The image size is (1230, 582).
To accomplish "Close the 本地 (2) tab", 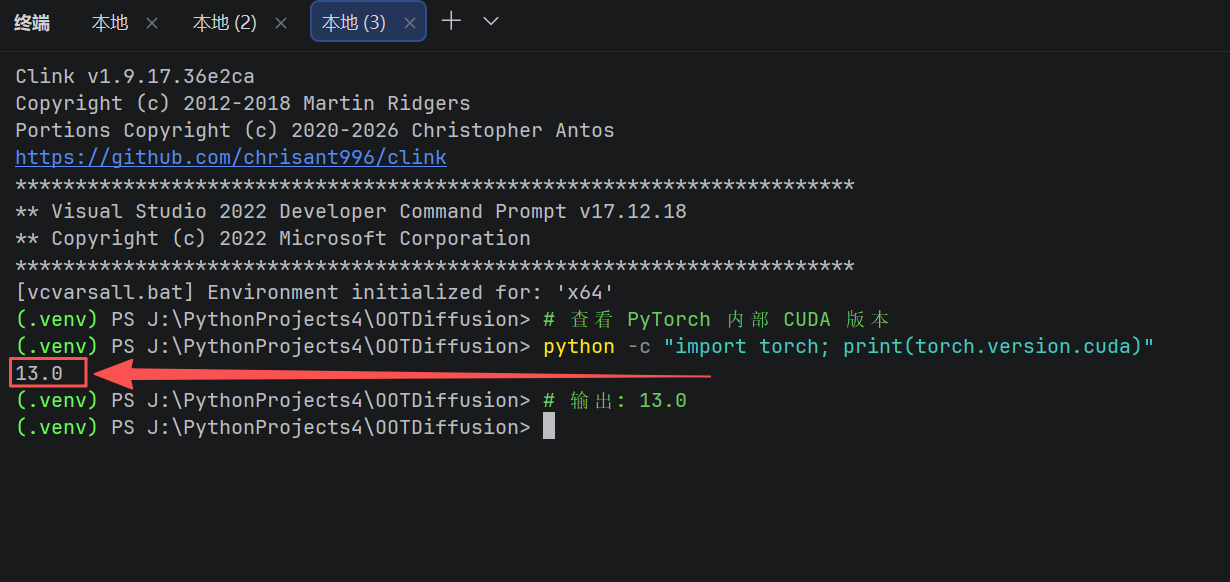I will [x=280, y=22].
